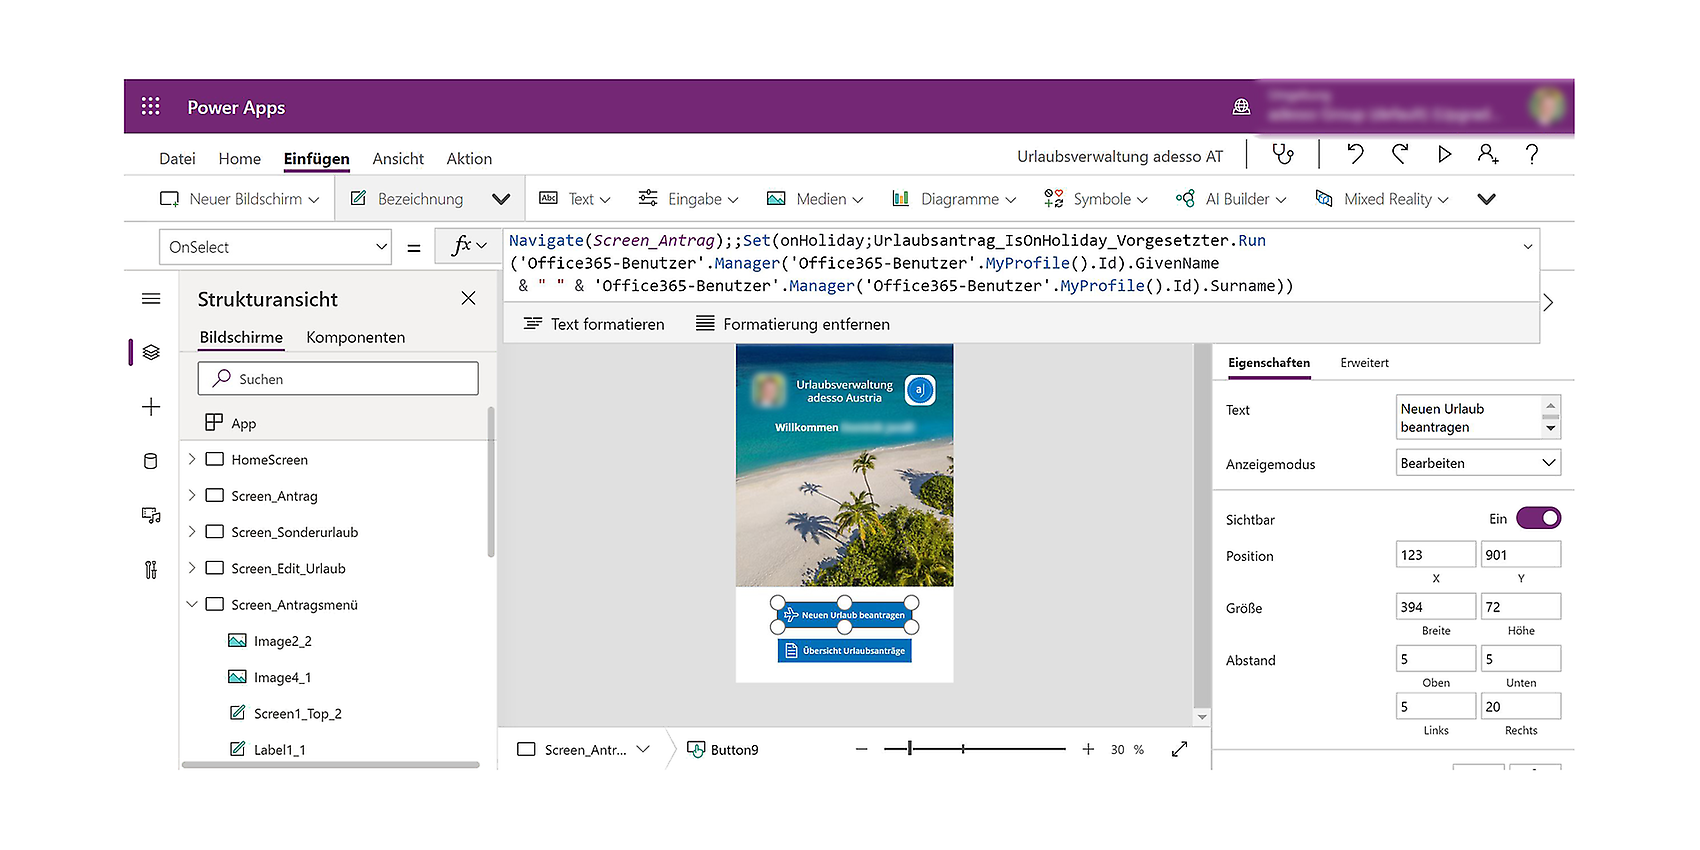Open the Text insert dropdown
Screen dimensions: 1700x850
[575, 199]
